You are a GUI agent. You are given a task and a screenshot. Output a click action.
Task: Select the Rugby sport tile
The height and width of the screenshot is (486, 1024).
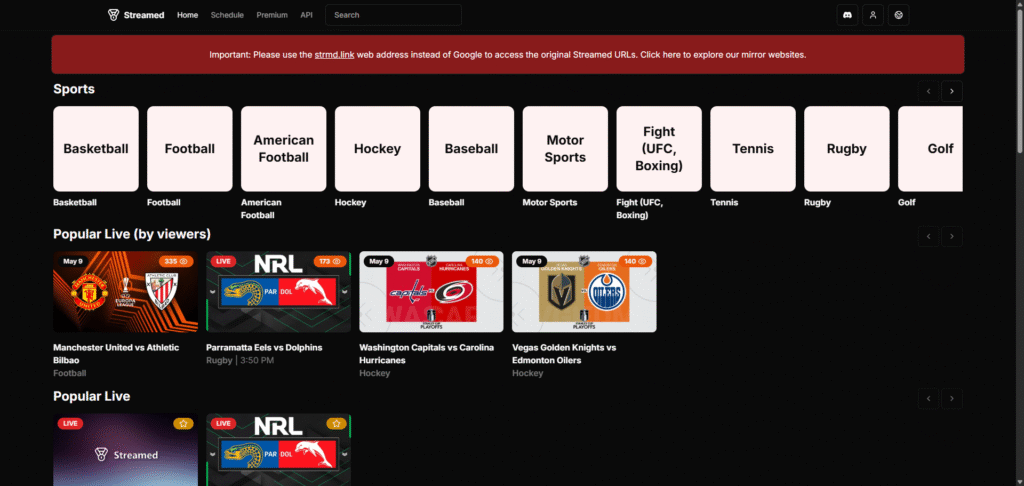(x=846, y=149)
